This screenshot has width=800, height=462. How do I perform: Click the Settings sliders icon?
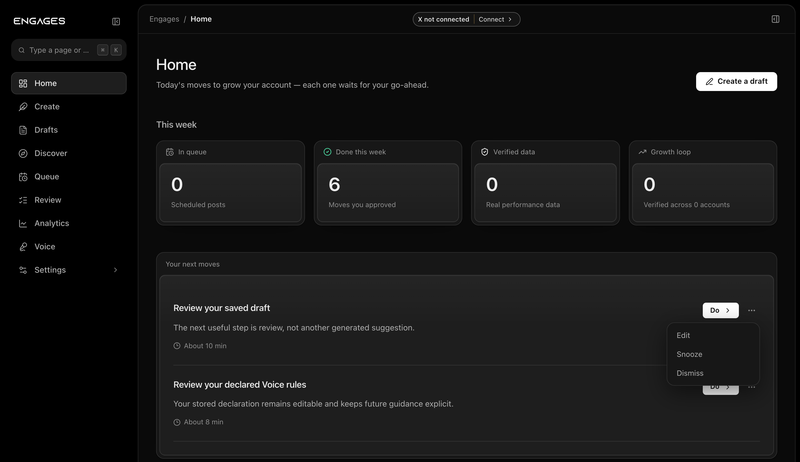[x=23, y=270]
